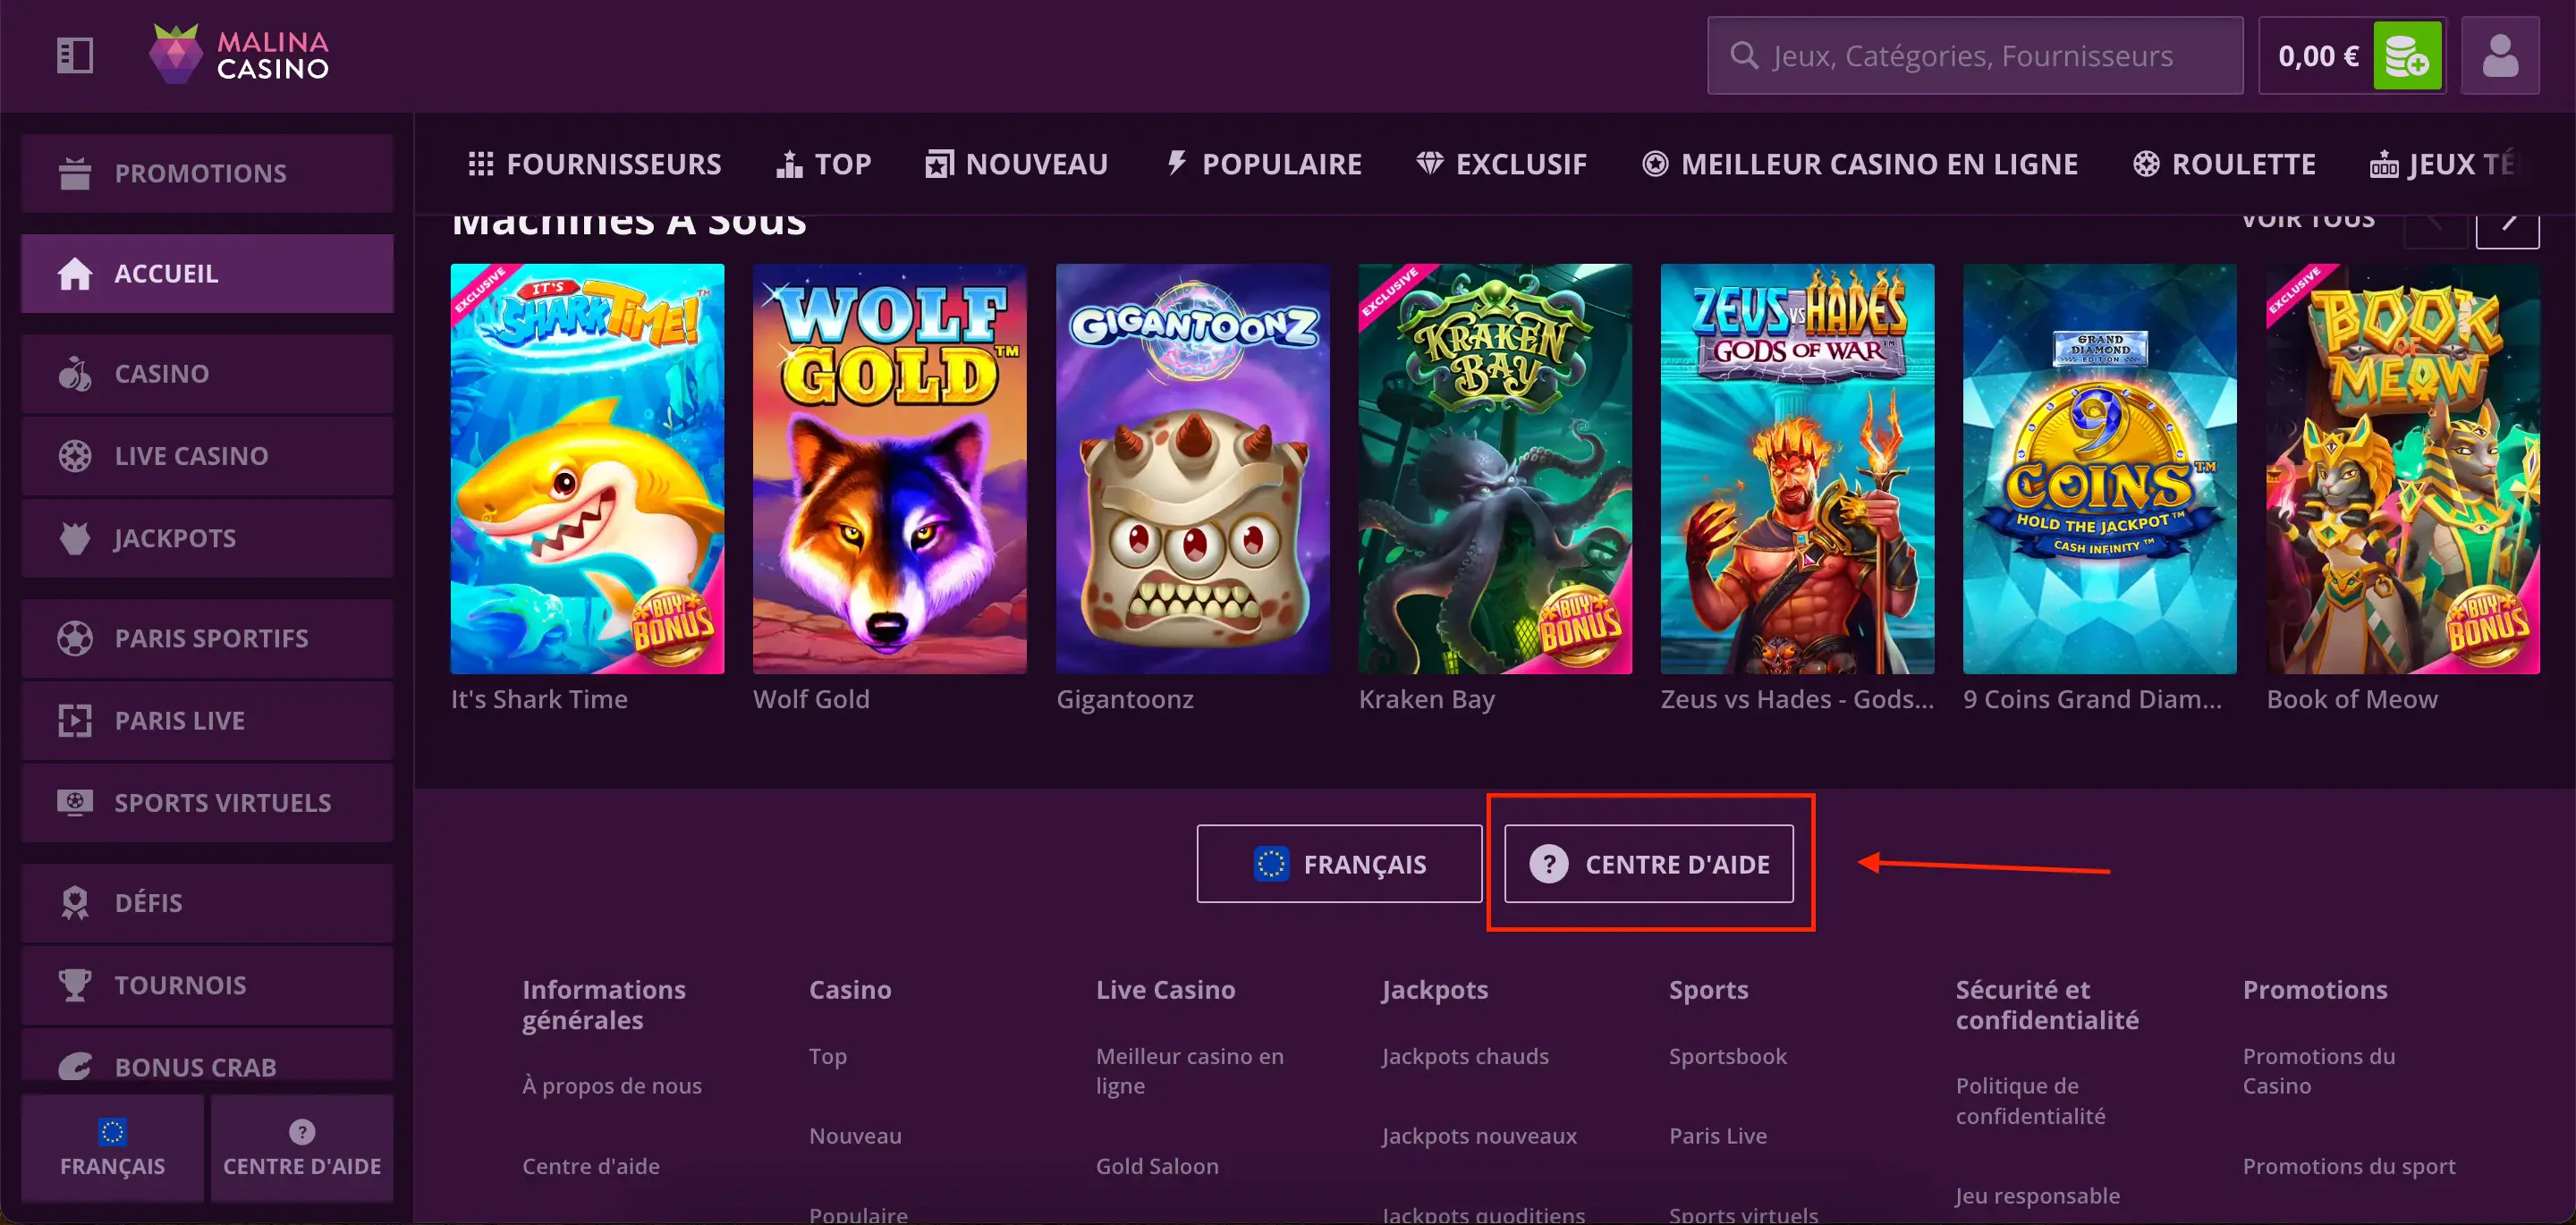Image resolution: width=2576 pixels, height=1225 pixels.
Task: Open the Book of Meow game thumbnail
Action: [x=2403, y=468]
